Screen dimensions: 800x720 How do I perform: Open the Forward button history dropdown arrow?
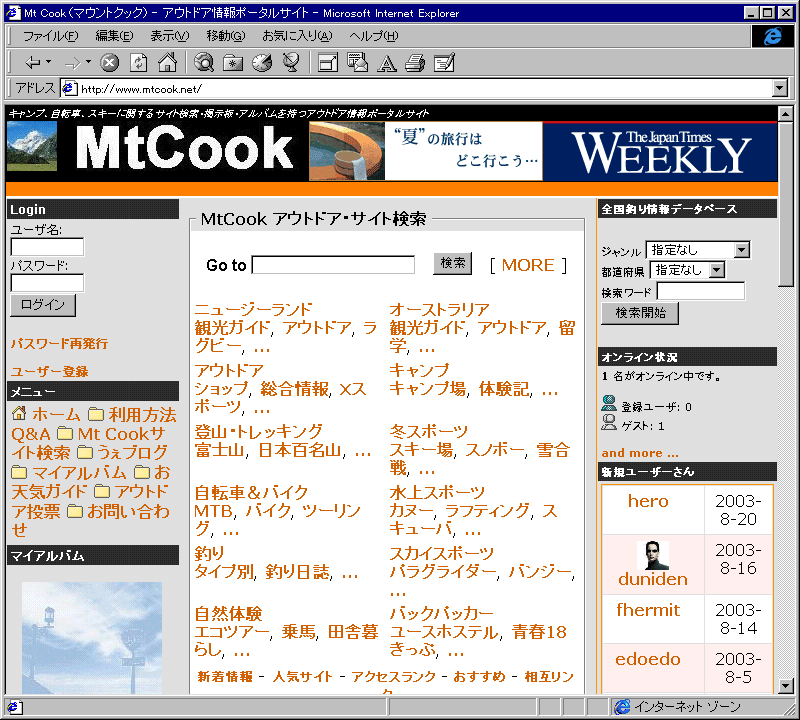point(88,62)
